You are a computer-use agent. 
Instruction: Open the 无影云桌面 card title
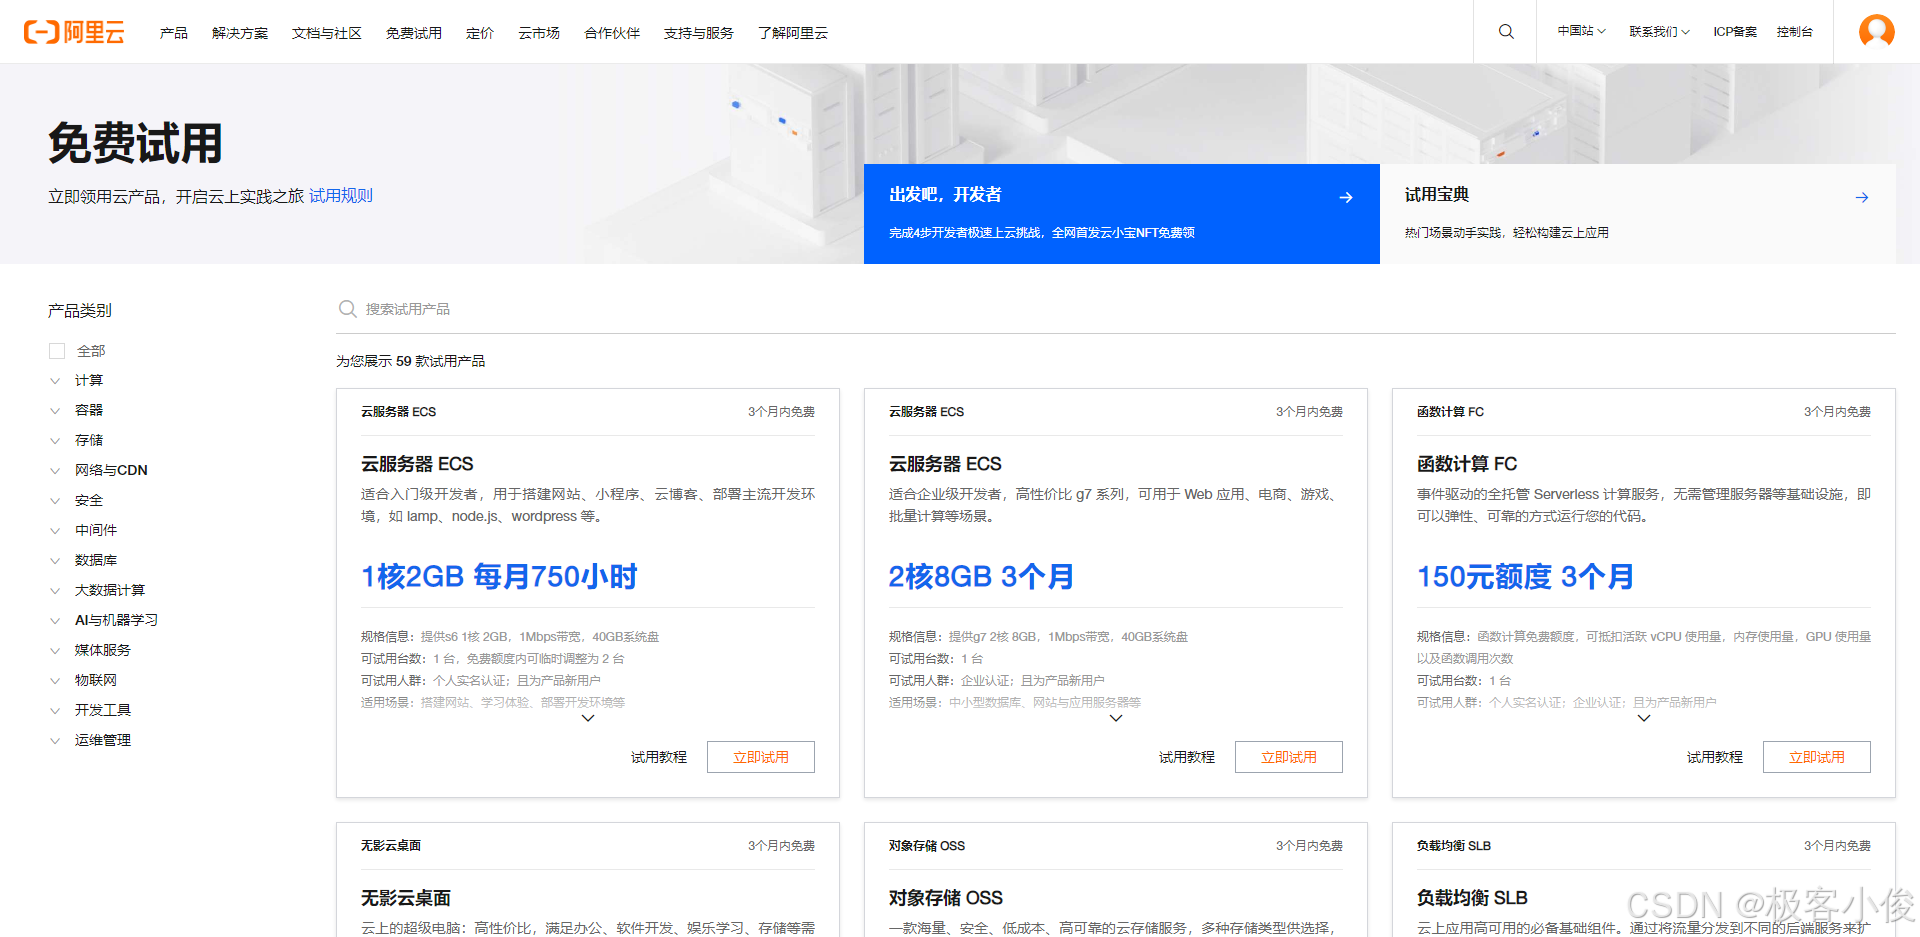tap(406, 898)
